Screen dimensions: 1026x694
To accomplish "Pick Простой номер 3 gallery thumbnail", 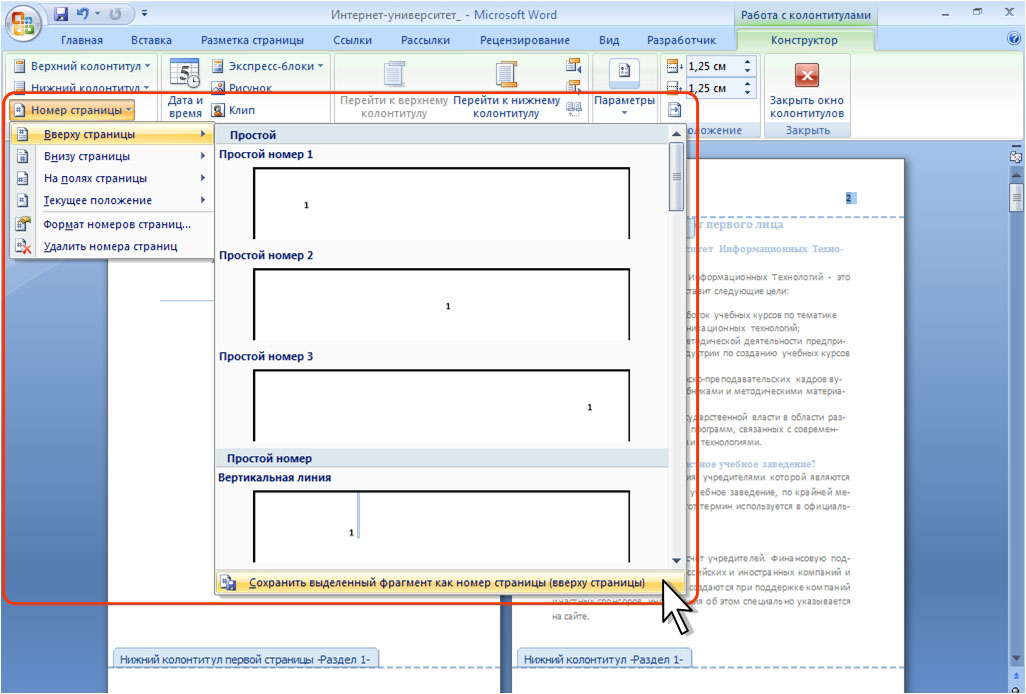I will (442, 405).
